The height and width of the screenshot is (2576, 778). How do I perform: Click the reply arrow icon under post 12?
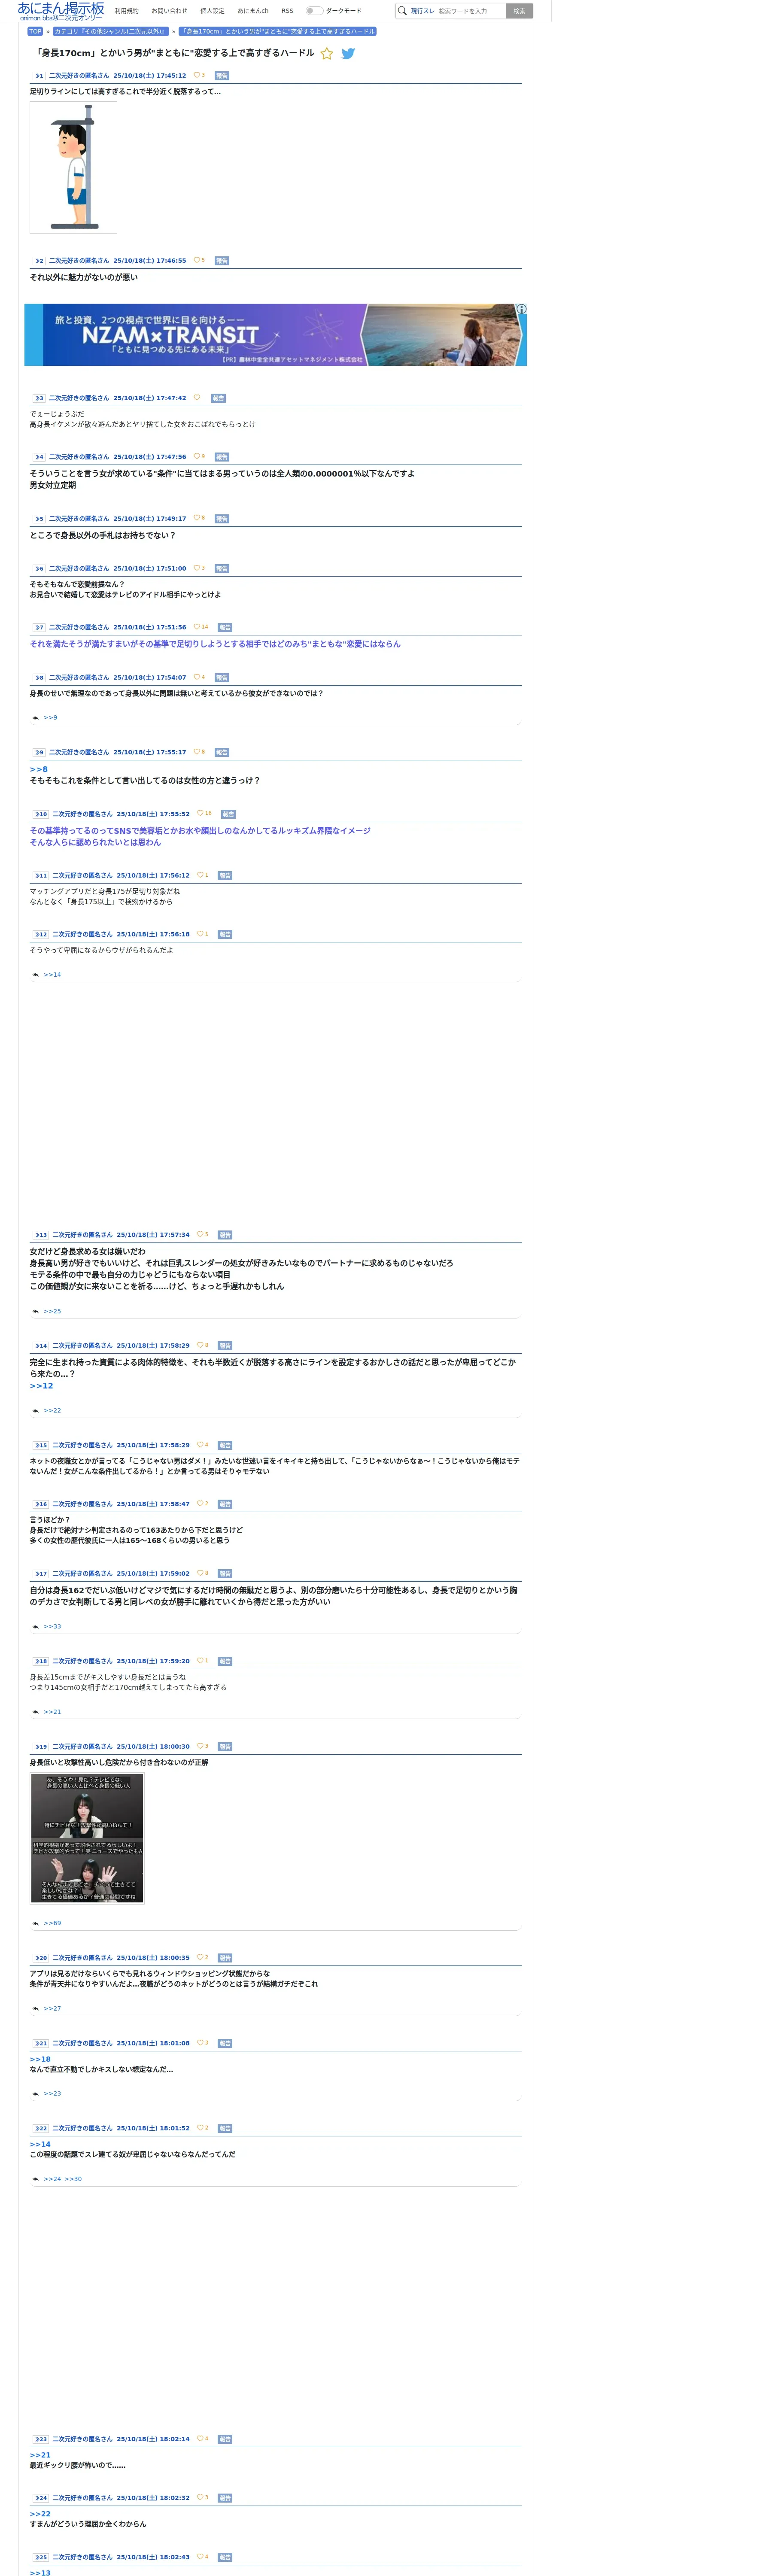click(36, 975)
